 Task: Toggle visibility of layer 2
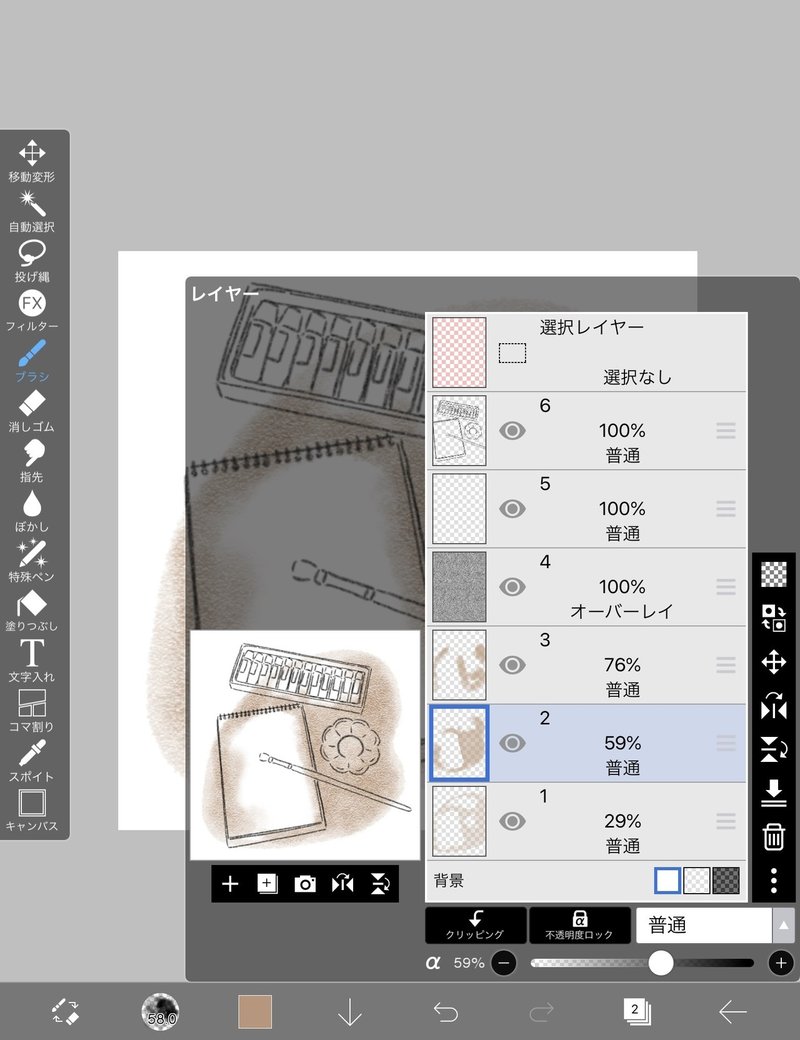tap(512, 743)
